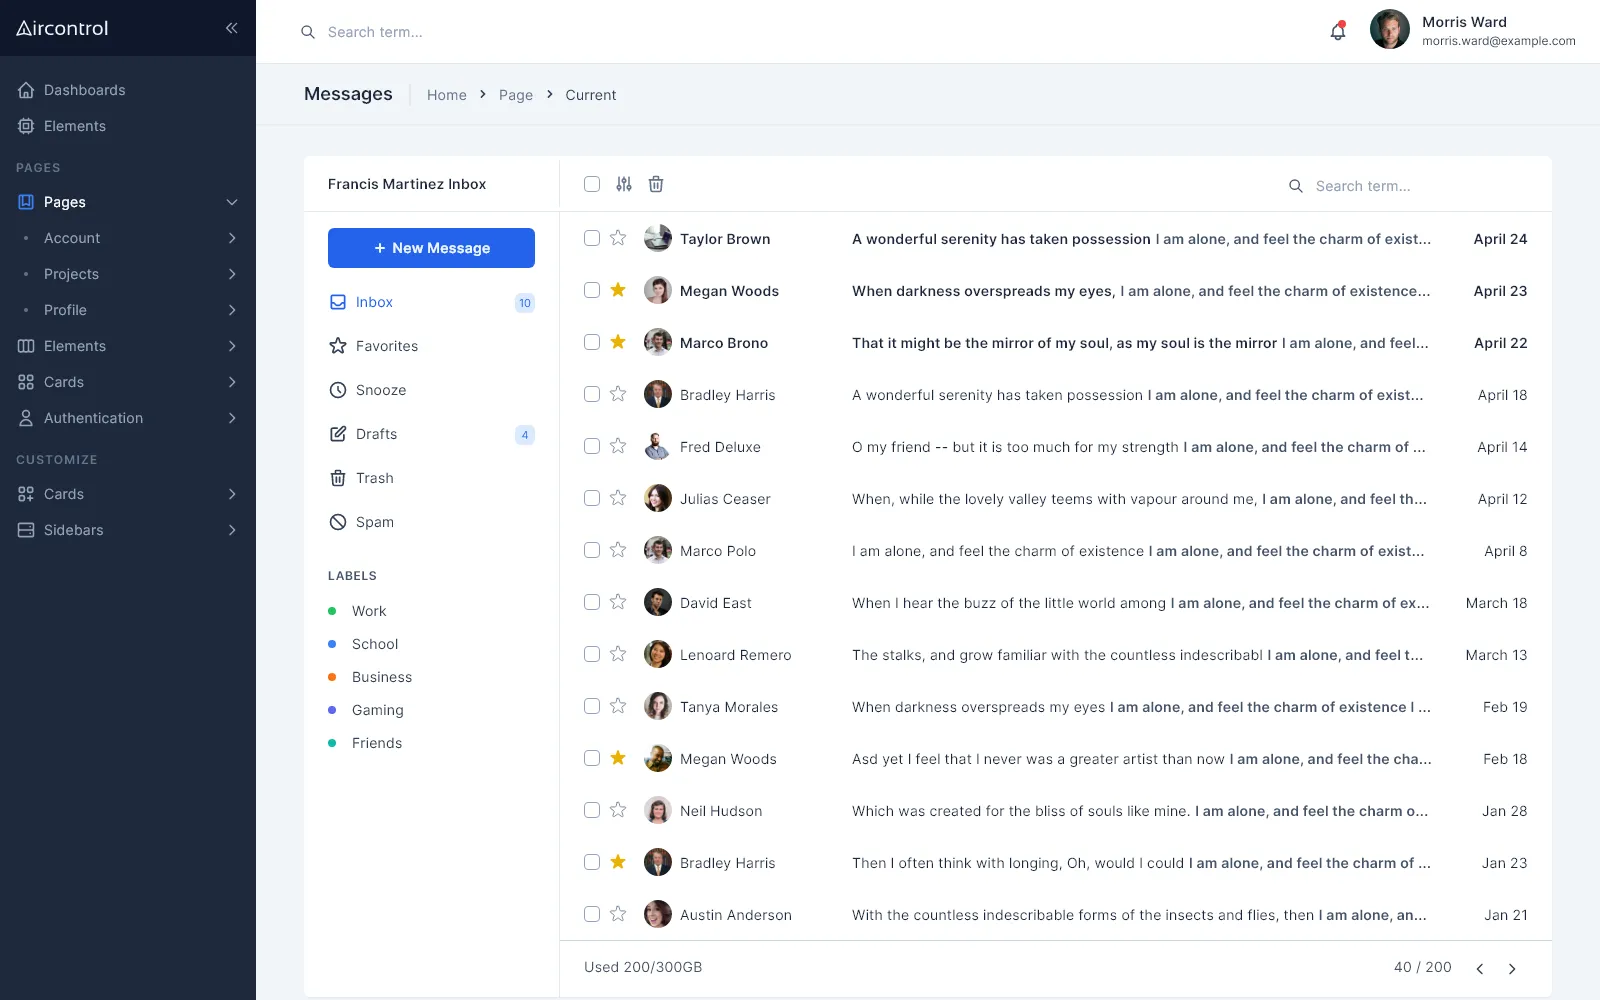1600x1000 pixels.
Task: Star the Austin Anderson message
Action: (x=618, y=914)
